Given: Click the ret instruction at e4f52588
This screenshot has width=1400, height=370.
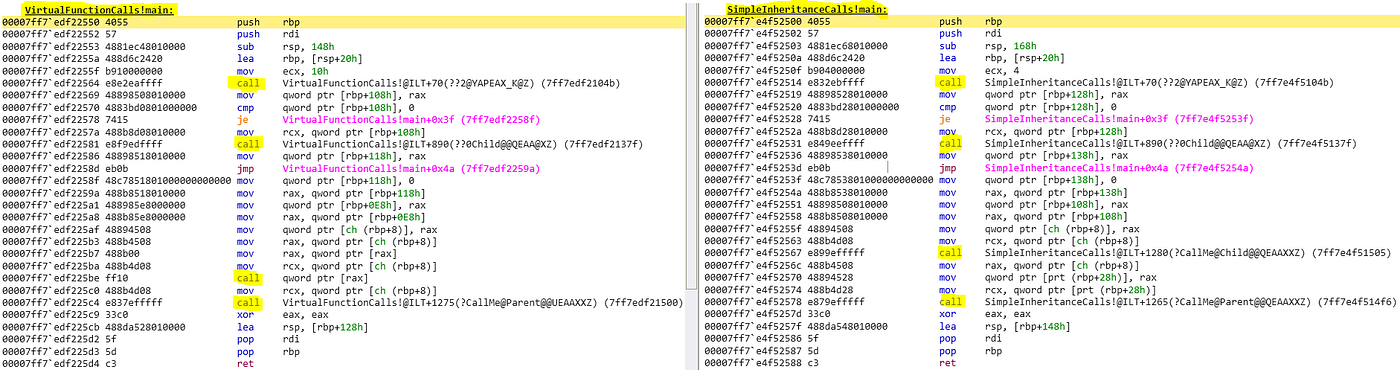Looking at the screenshot, I should 946,364.
